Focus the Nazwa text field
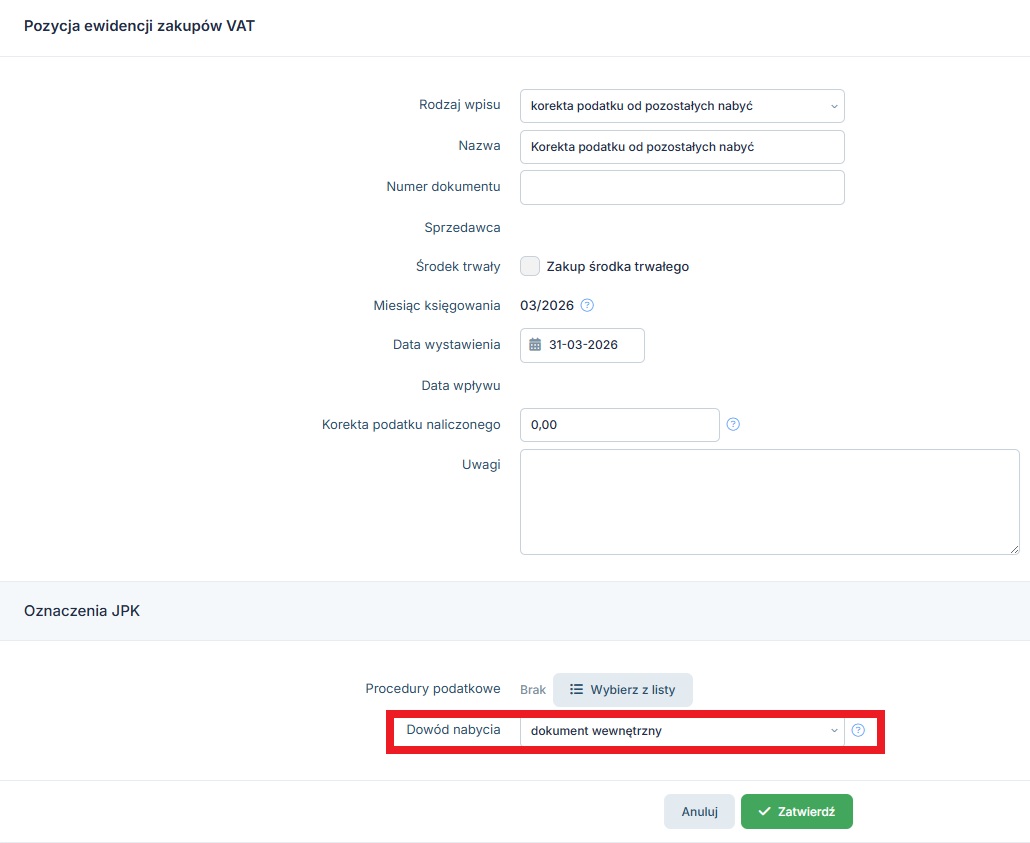Viewport: 1030px width, 843px height. pos(682,146)
